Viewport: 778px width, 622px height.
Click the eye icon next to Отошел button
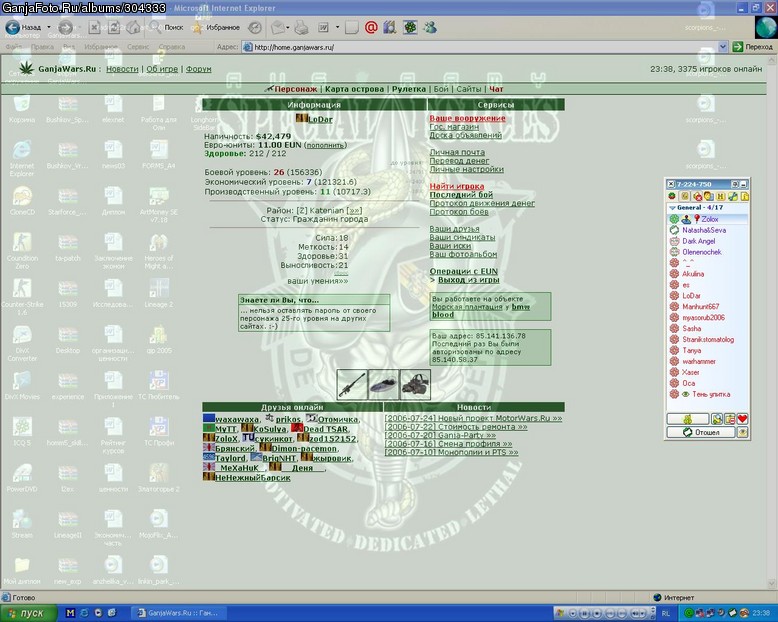pyautogui.click(x=742, y=433)
